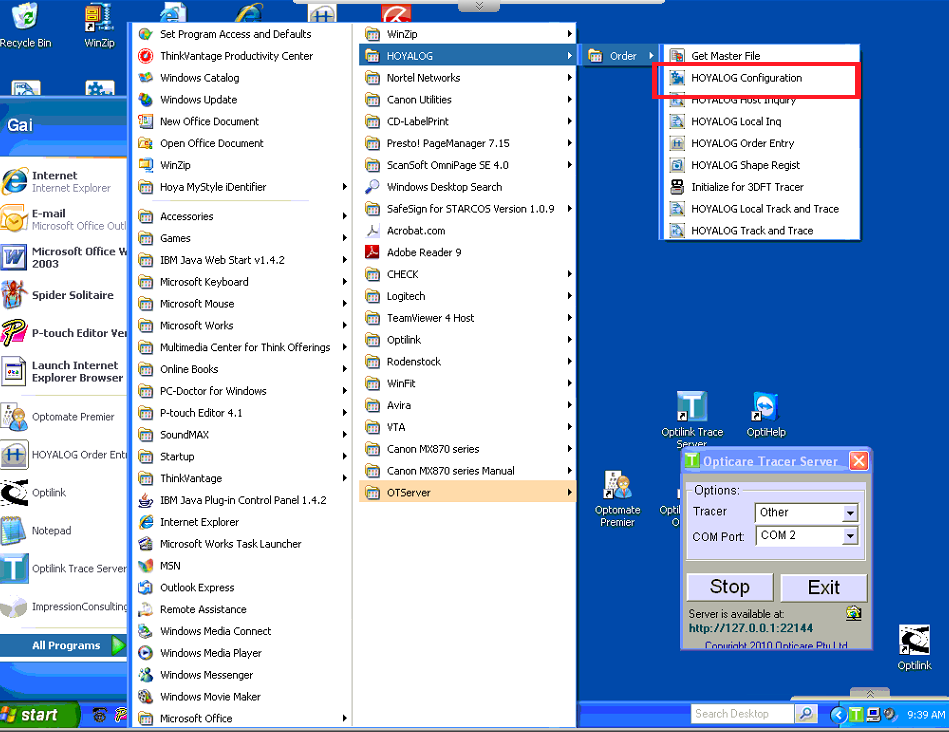
Task: Select Get Master File menu entry
Action: coord(761,56)
